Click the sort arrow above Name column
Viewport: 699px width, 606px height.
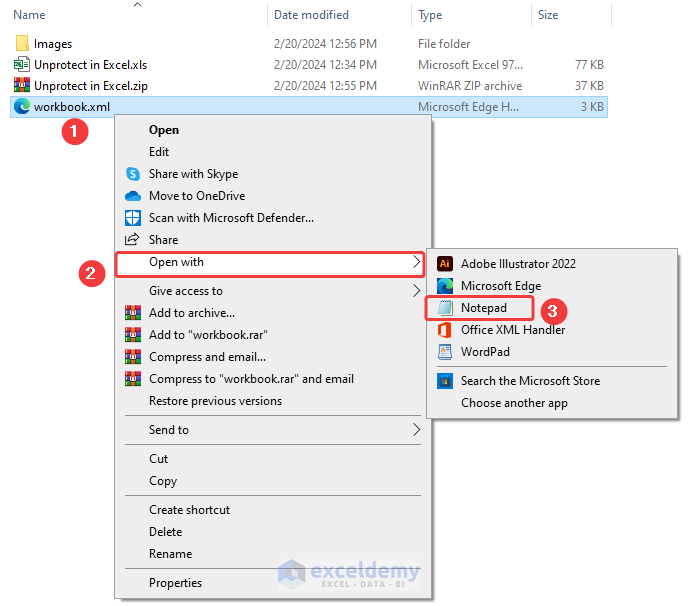click(138, 4)
